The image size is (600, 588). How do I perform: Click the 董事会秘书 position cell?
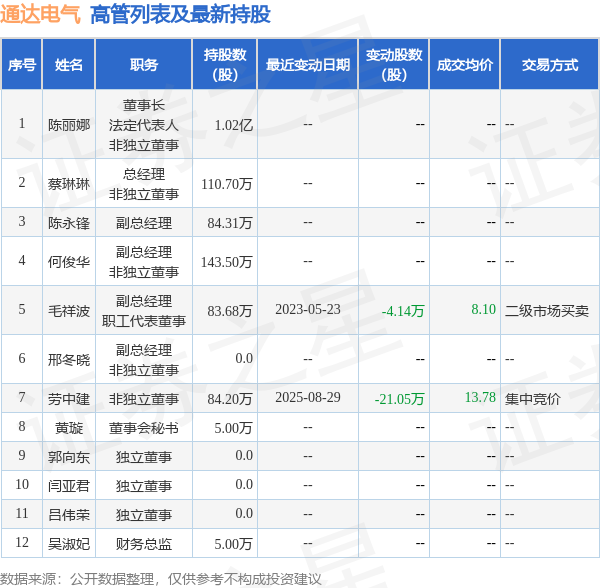[x=143, y=428]
